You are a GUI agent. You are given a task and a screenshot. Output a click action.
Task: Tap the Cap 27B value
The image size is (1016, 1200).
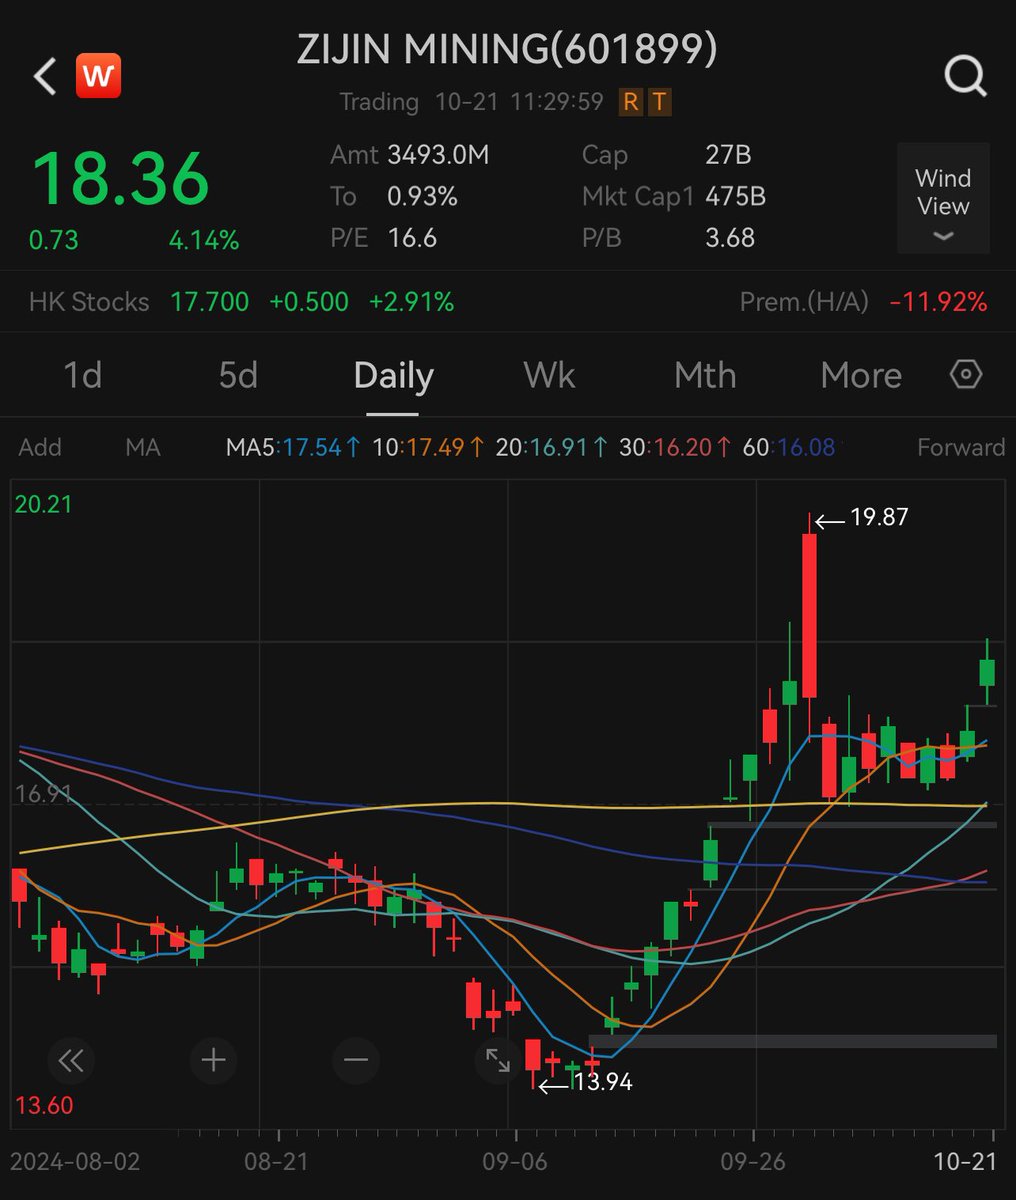[728, 155]
